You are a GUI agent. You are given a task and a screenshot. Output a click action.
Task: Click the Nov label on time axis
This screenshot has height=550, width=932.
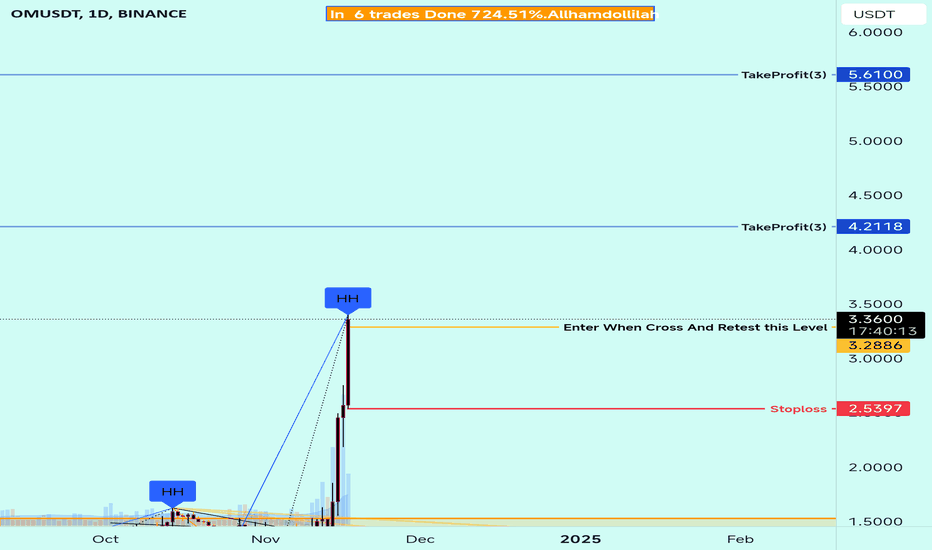[265, 539]
